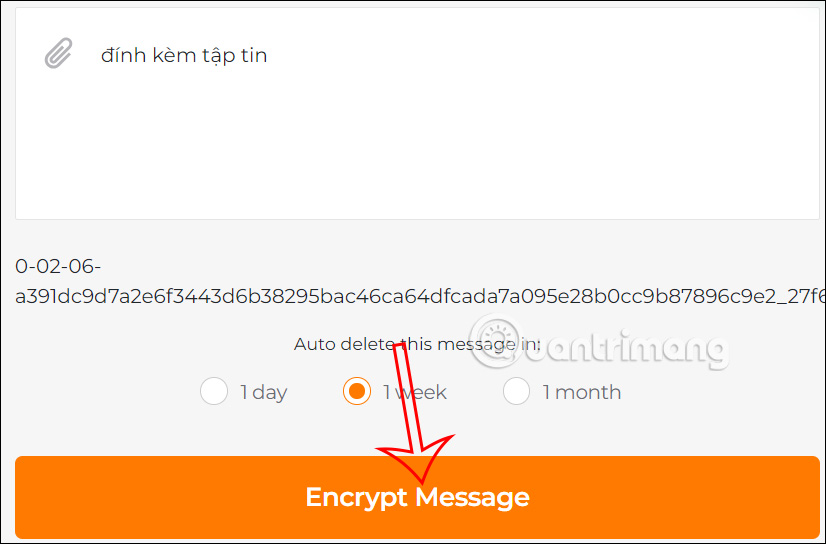Select the '1 day' radio button
This screenshot has width=826, height=544.
coord(214,391)
